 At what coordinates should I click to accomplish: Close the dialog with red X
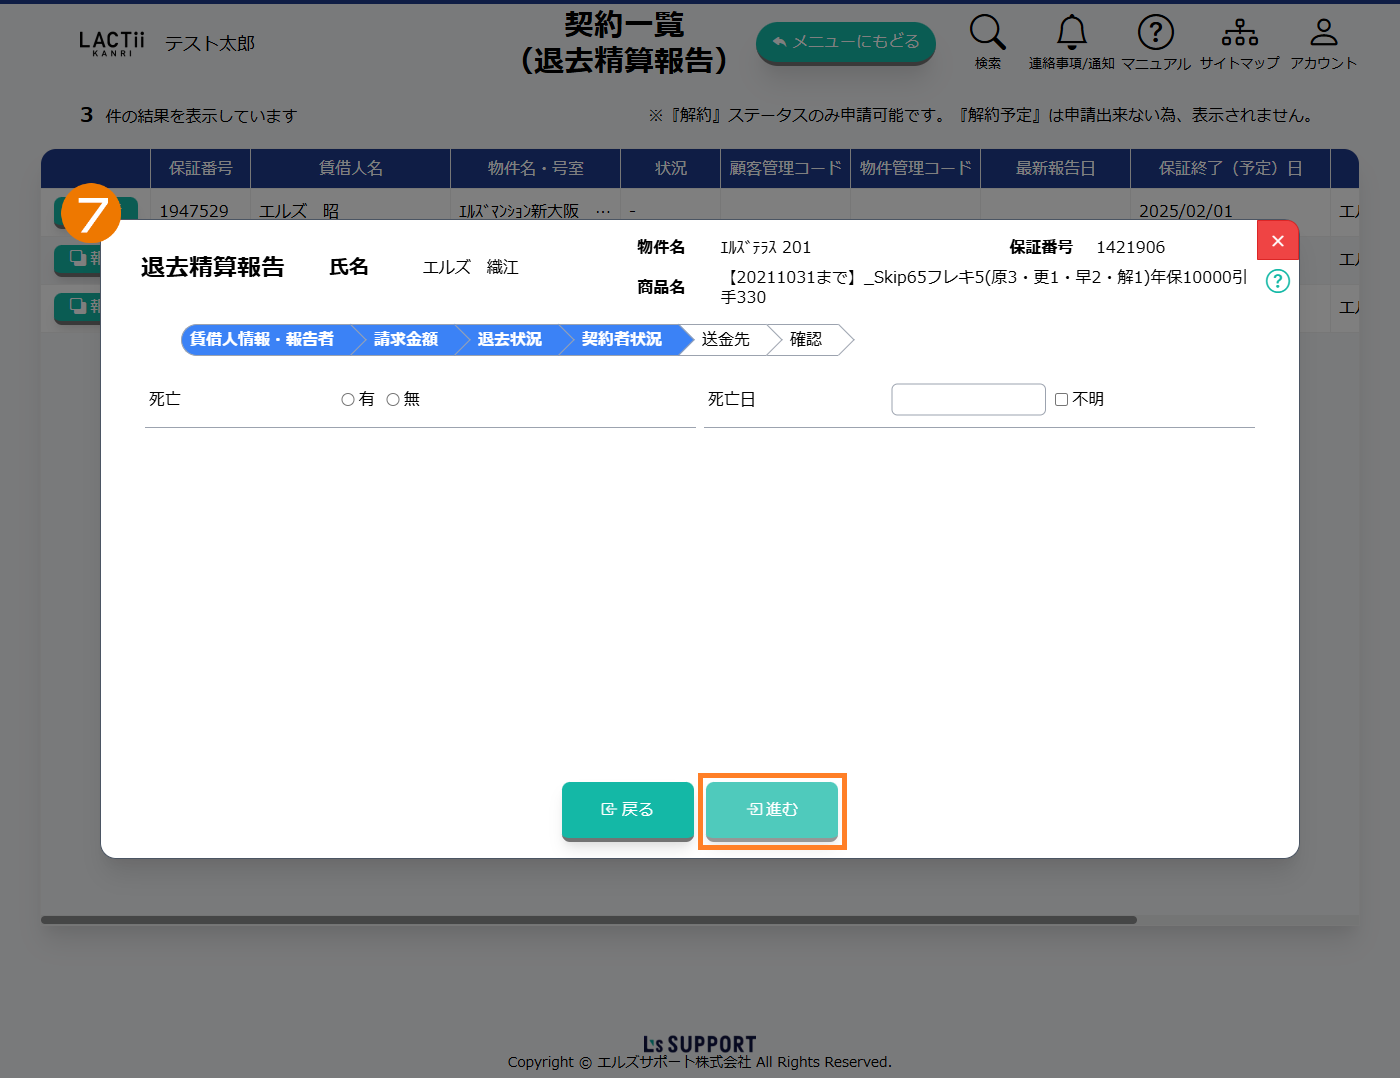1277,241
